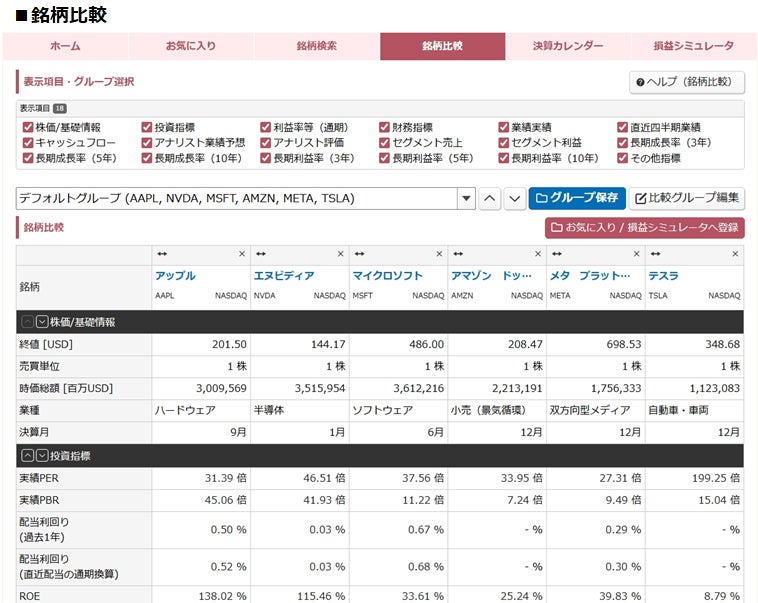
Task: Move 株価/基礎情報 section down with its chevron
Action: click(x=42, y=322)
